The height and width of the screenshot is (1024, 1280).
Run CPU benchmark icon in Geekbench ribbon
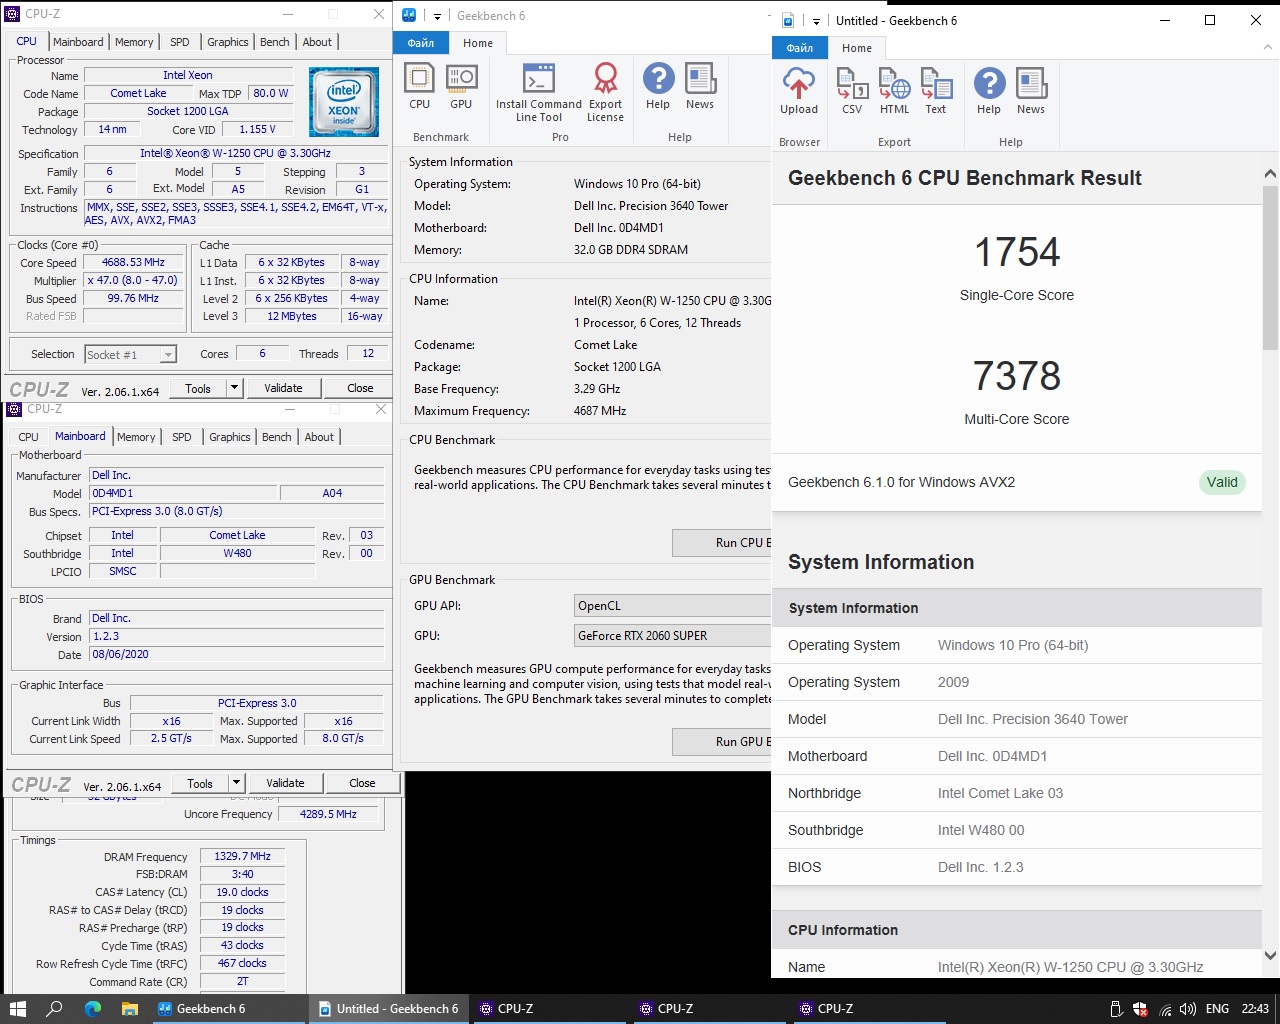419,86
